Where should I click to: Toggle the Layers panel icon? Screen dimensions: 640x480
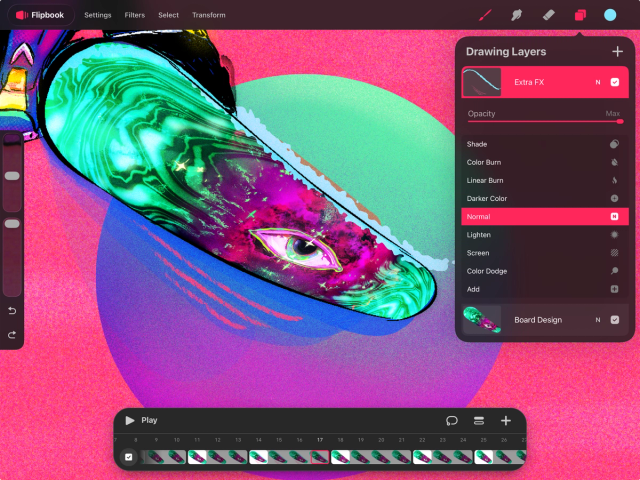point(580,15)
